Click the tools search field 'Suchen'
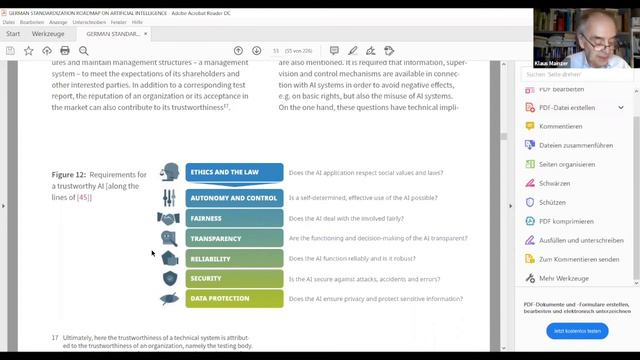This screenshot has width=640, height=360. [x=576, y=75]
